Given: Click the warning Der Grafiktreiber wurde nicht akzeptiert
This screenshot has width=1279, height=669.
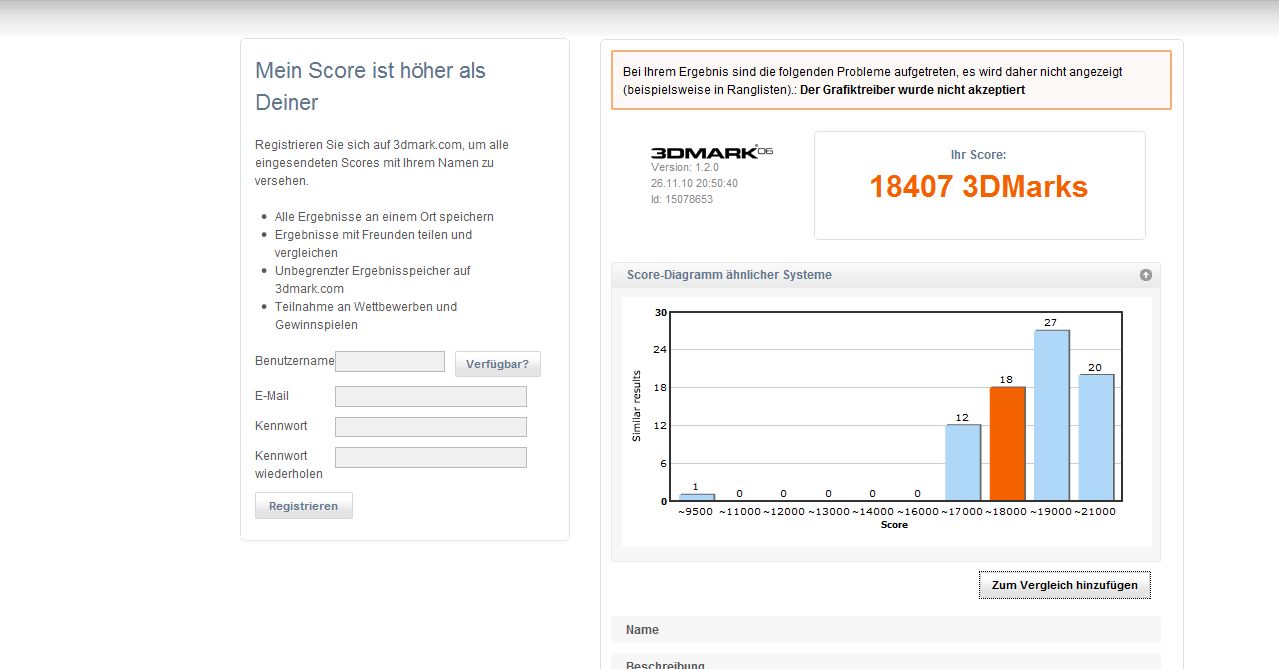Looking at the screenshot, I should click(912, 90).
